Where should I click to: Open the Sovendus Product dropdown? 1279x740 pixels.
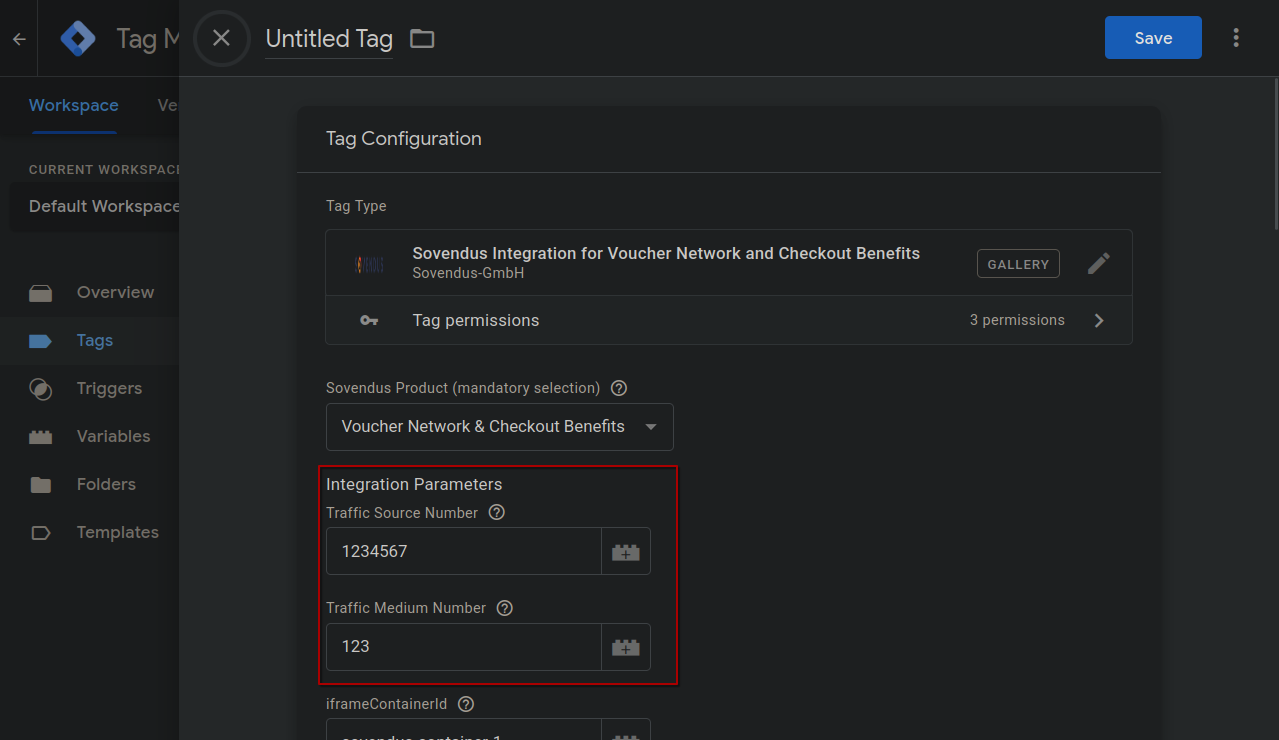[x=500, y=427]
